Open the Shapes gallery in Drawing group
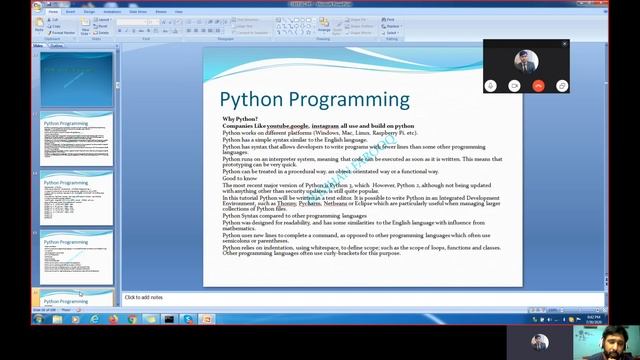This screenshot has width=640, height=360. click(x=295, y=26)
